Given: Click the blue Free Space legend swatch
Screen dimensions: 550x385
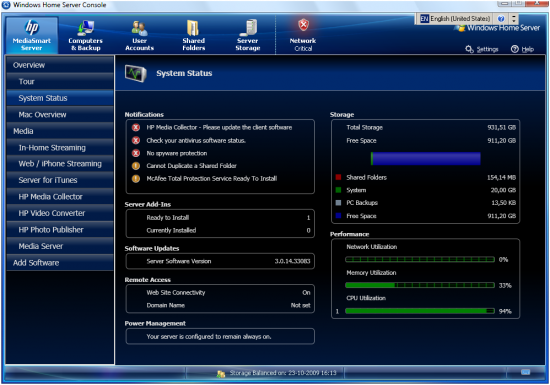Looking at the screenshot, I should click(338, 216).
